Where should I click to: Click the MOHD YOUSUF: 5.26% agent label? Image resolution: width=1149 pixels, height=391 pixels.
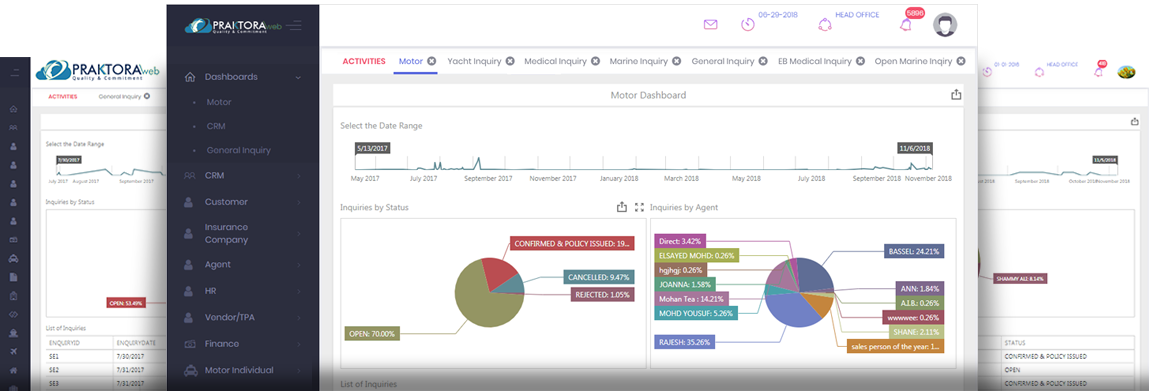click(x=695, y=313)
